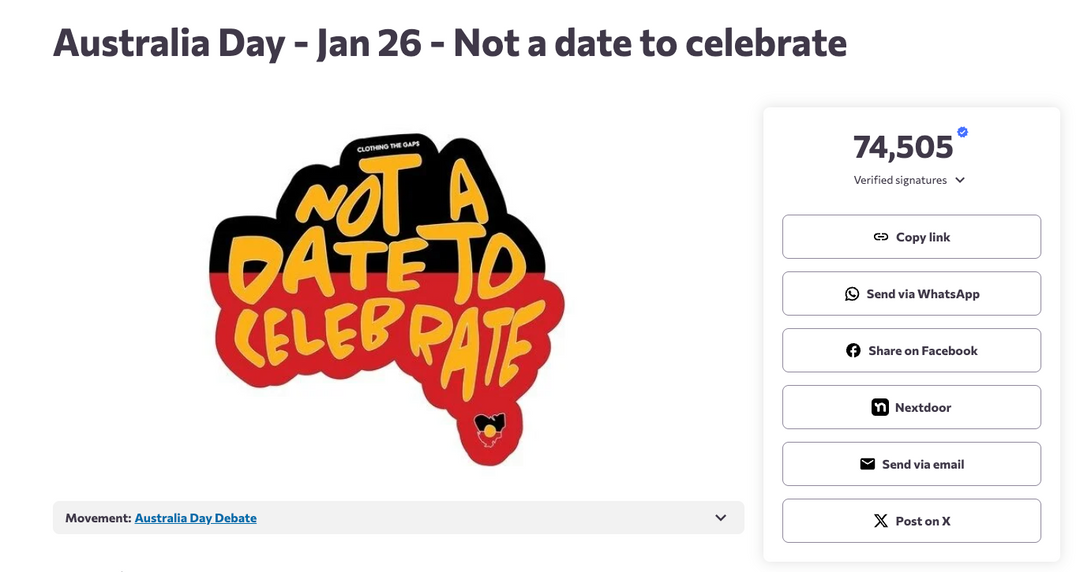Click the 74,505 signature count
The height and width of the screenshot is (572, 1080).
903,148
